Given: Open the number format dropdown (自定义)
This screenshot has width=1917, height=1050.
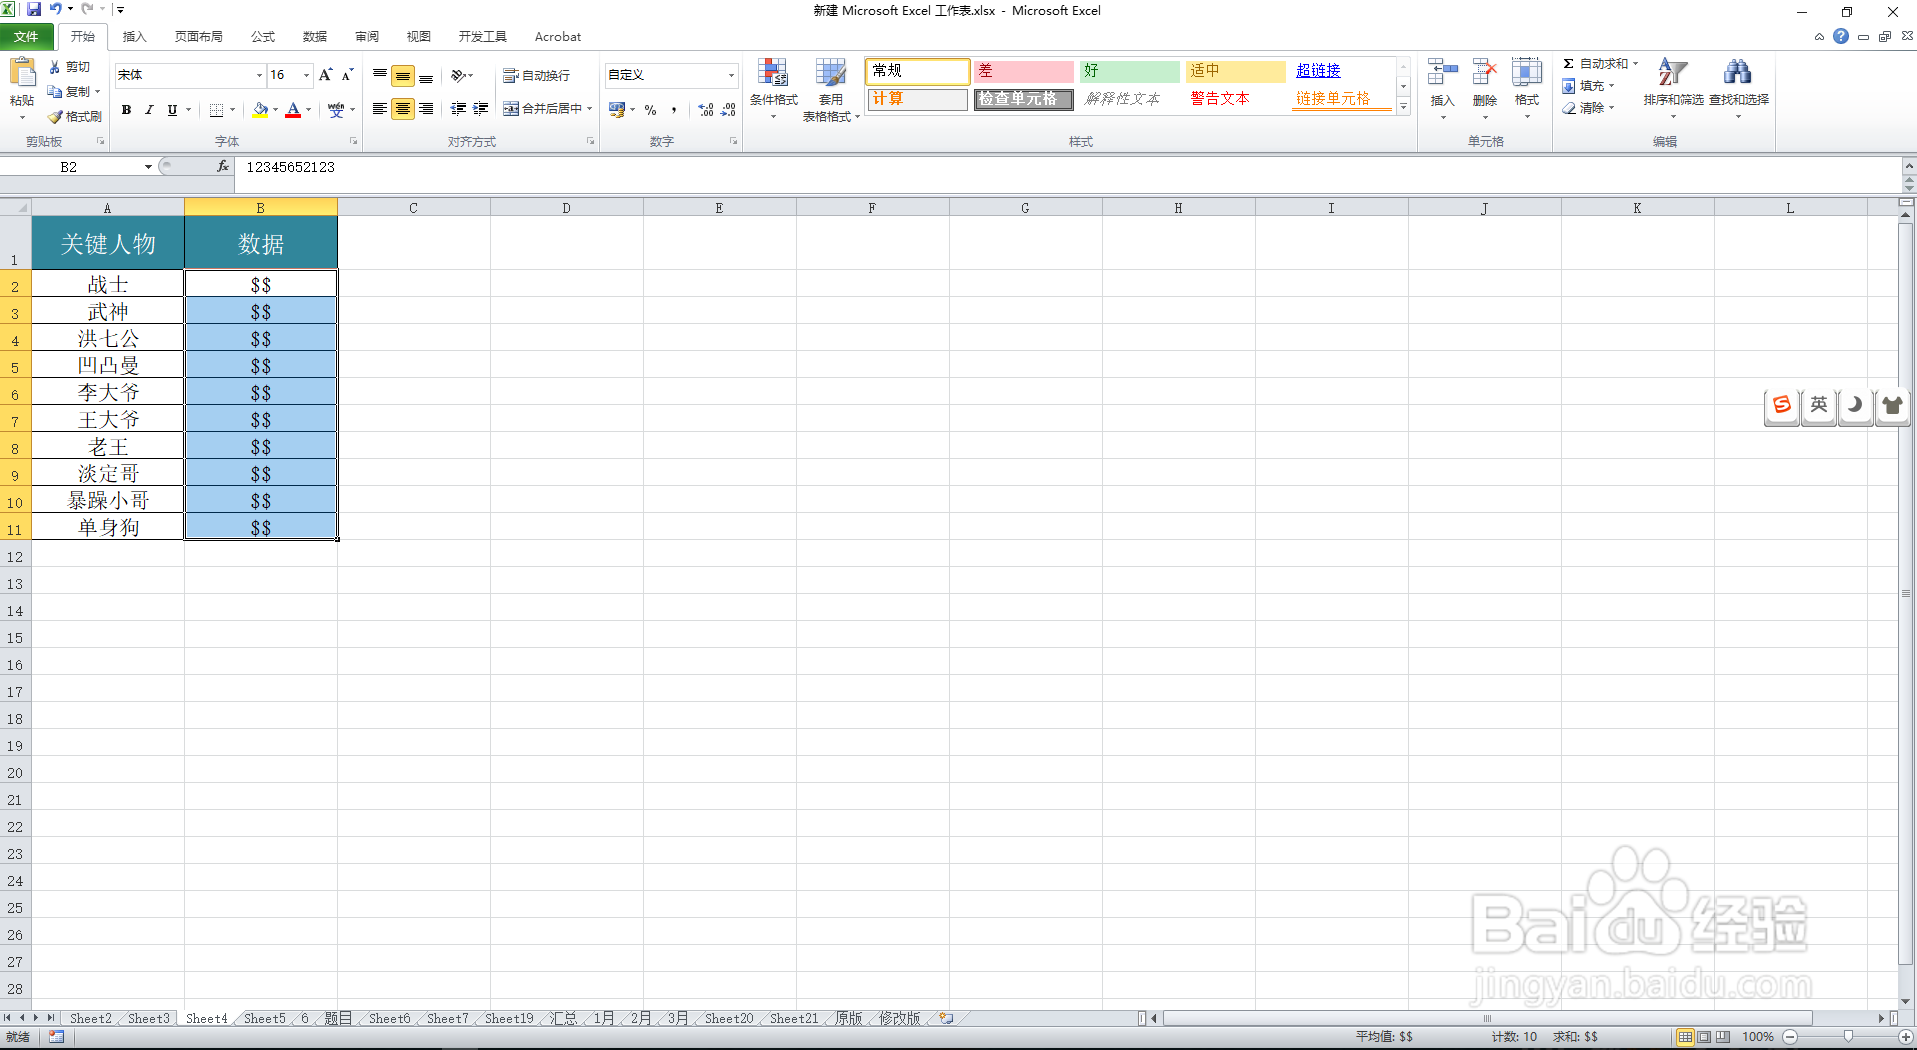Looking at the screenshot, I should [731, 75].
